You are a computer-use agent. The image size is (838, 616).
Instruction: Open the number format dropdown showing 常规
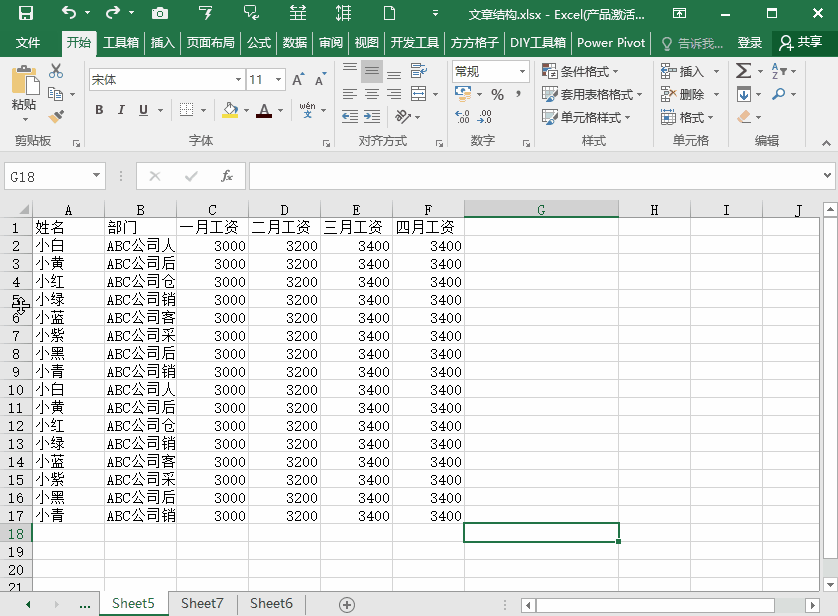[521, 71]
